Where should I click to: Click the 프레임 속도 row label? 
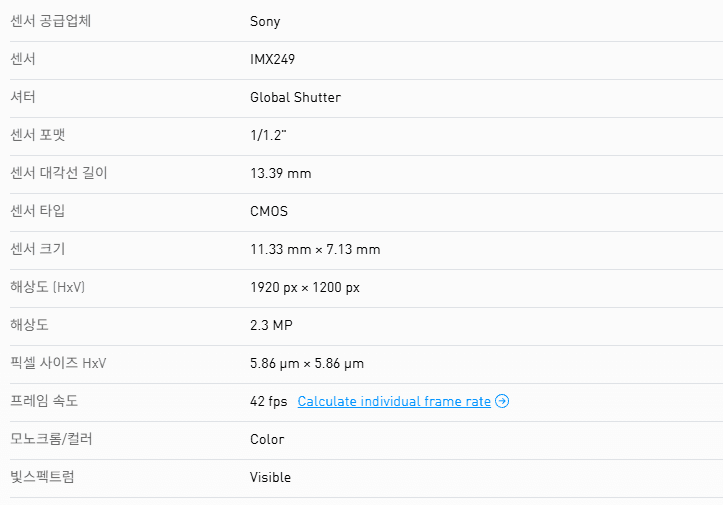coord(44,401)
